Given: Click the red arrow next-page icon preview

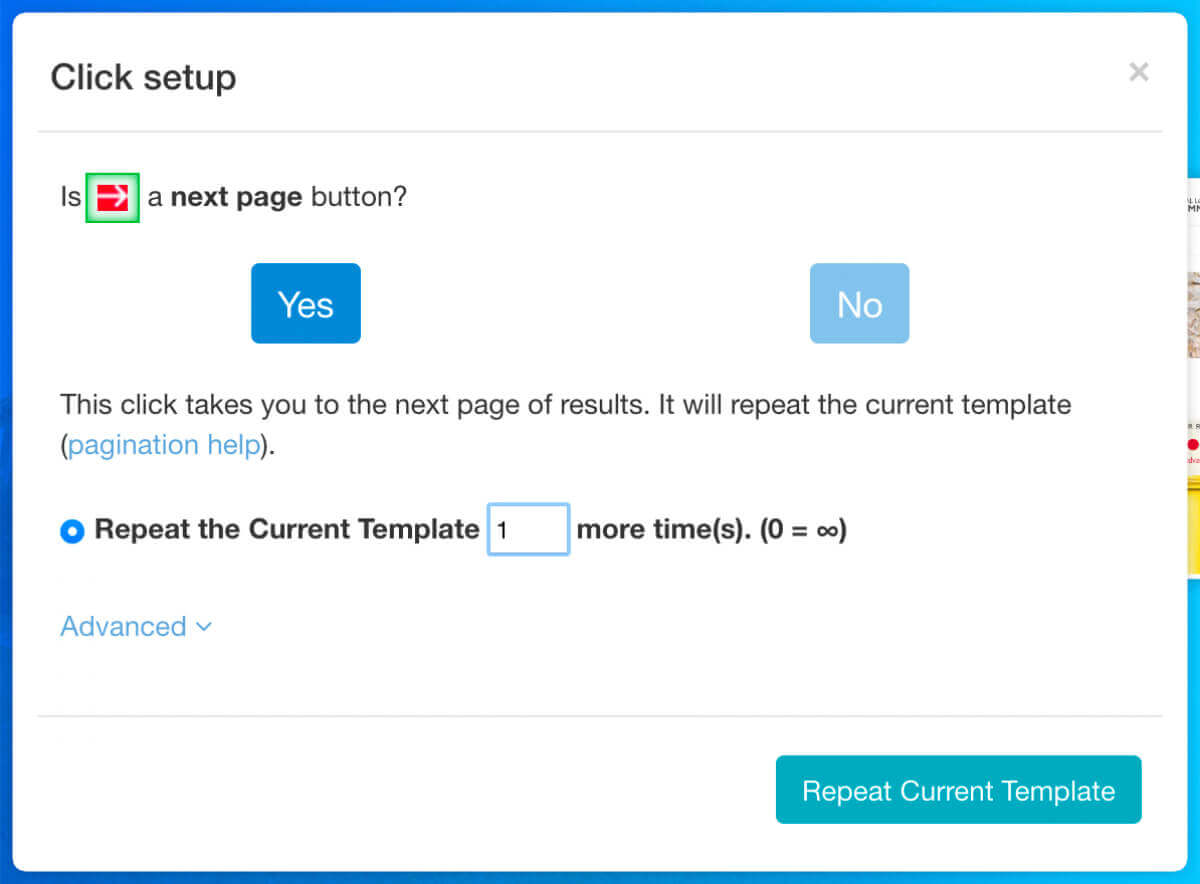Looking at the screenshot, I should 112,197.
